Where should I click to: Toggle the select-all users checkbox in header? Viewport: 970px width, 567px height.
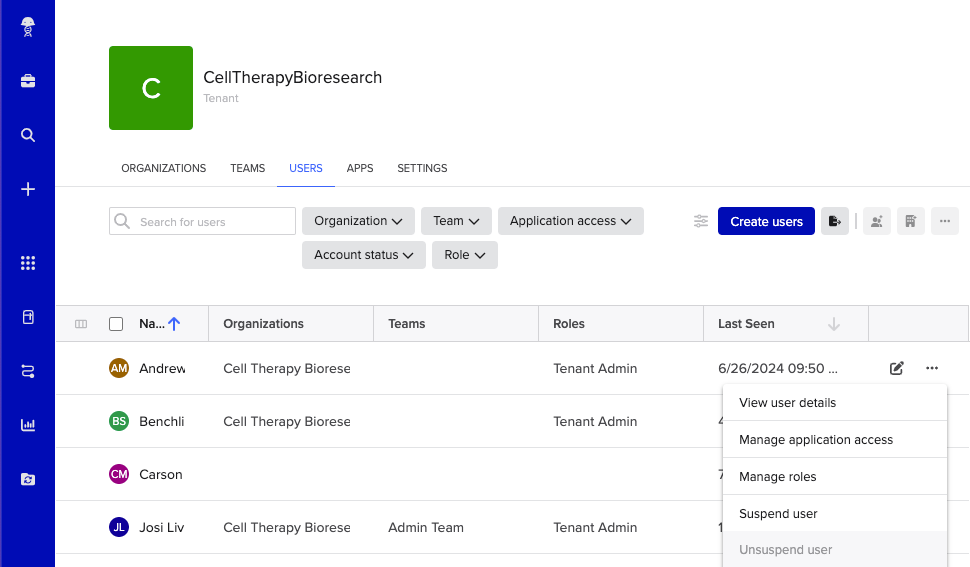116,324
